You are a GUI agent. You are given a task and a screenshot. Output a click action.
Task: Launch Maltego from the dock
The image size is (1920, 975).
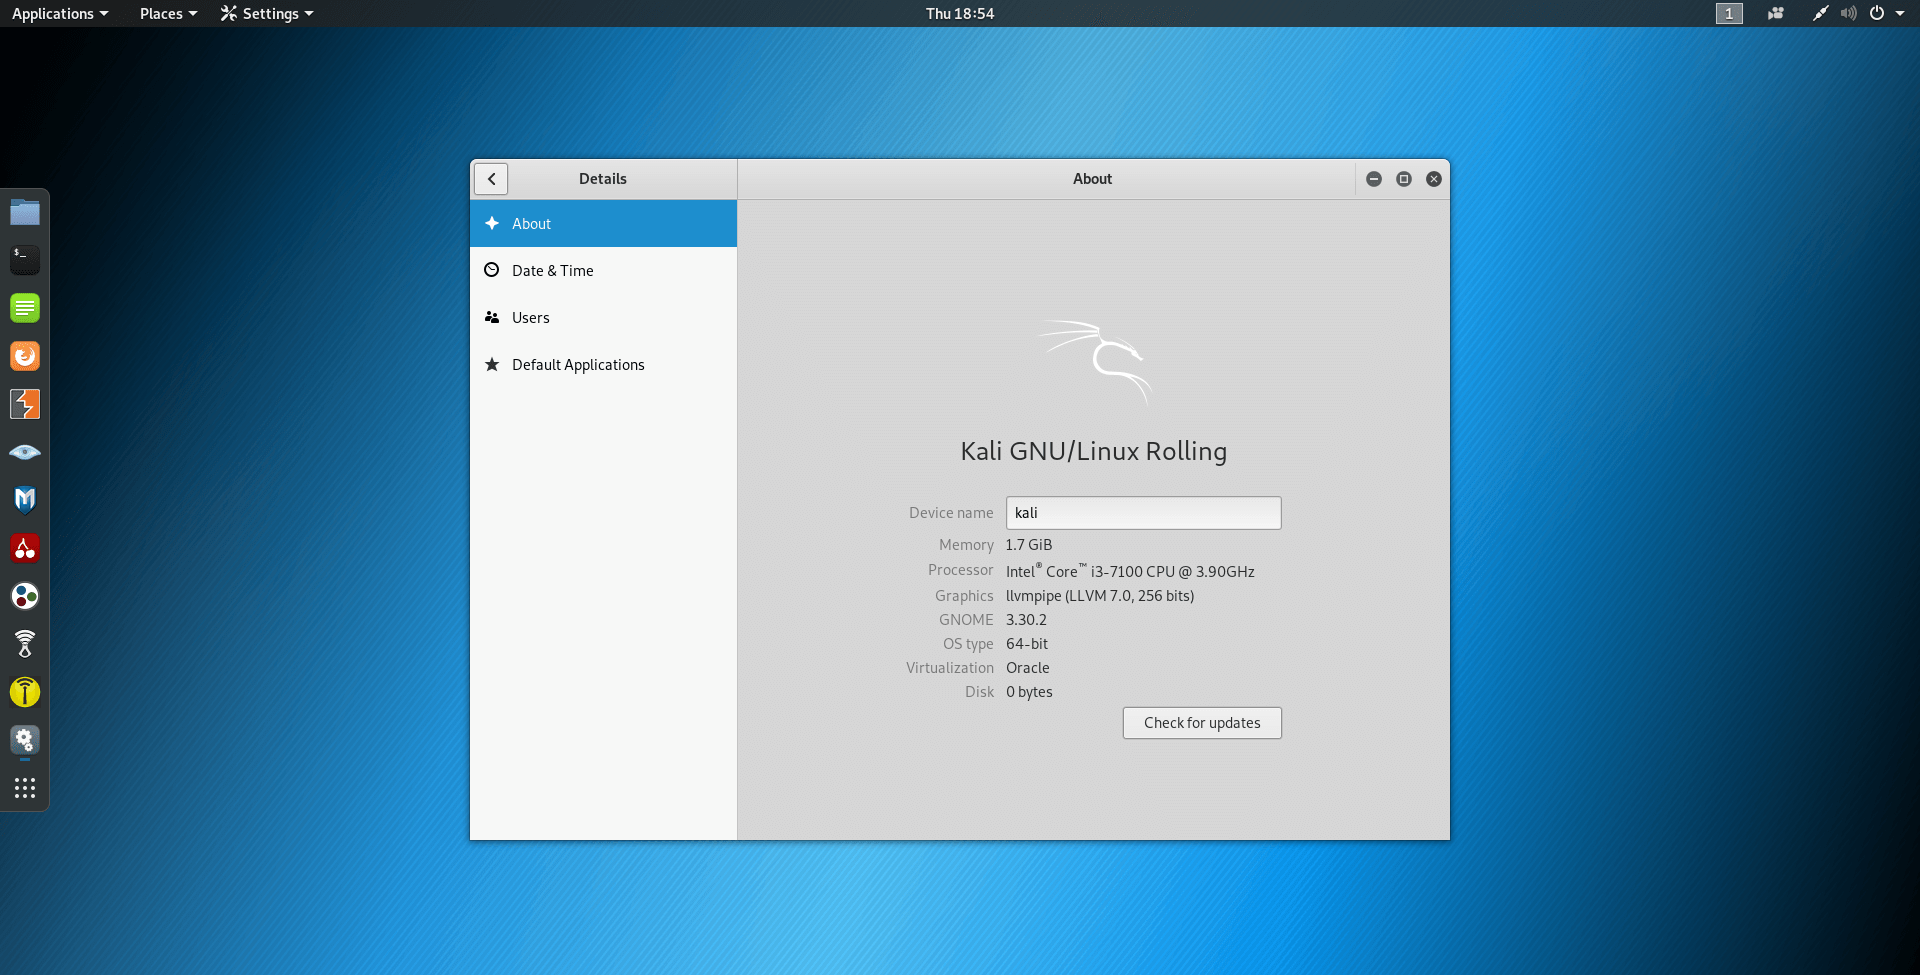[x=25, y=500]
